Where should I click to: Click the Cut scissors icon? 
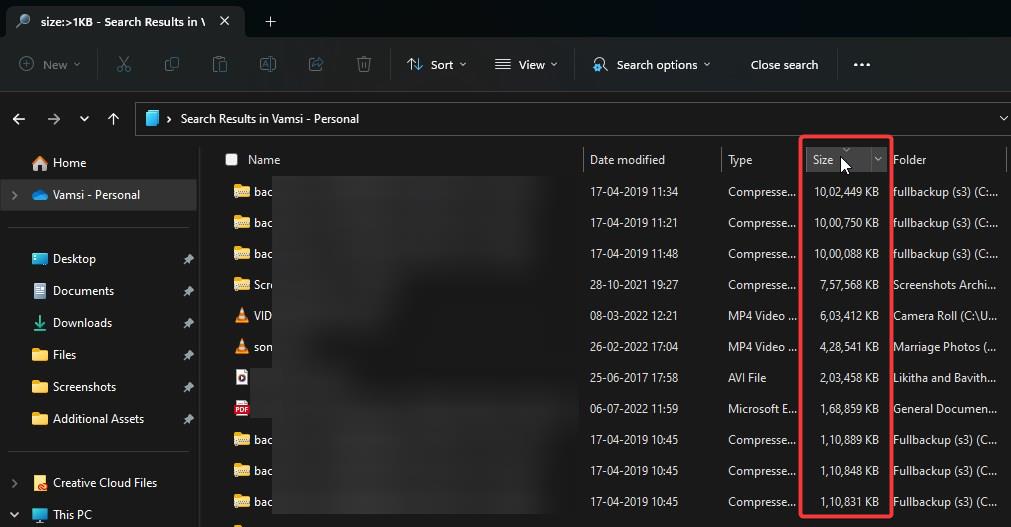pyautogui.click(x=124, y=65)
